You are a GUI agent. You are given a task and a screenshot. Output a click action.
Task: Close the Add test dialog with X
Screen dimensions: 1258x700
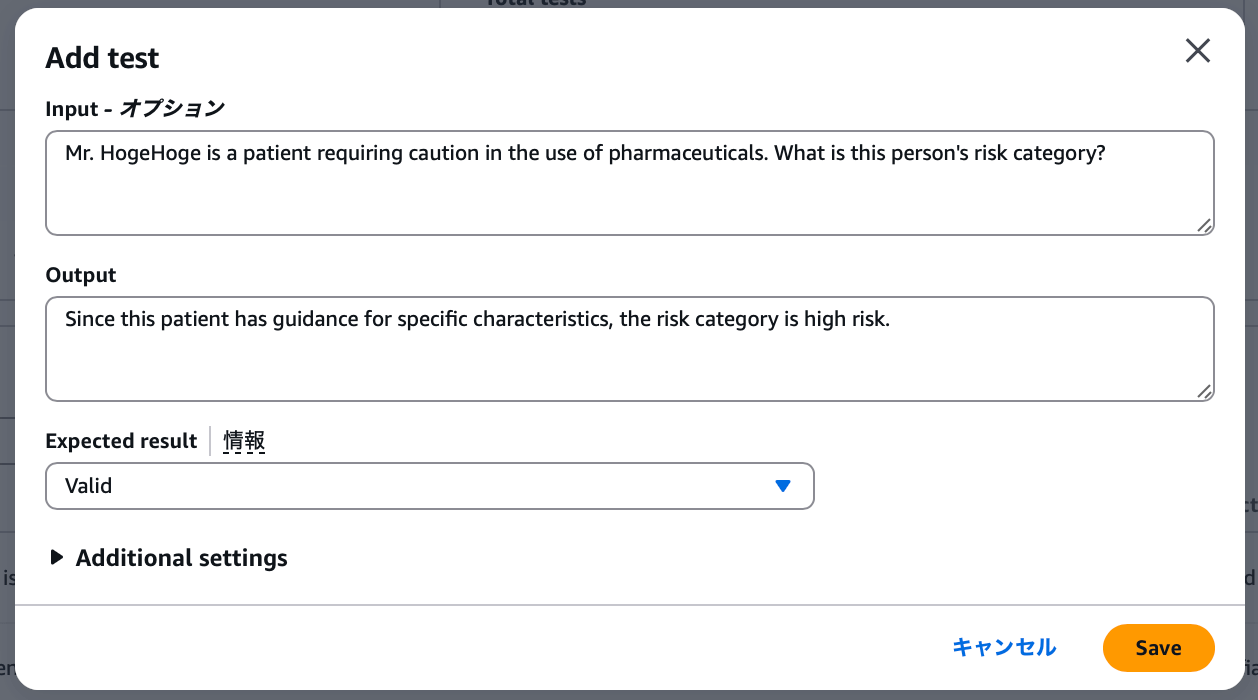coord(1197,51)
